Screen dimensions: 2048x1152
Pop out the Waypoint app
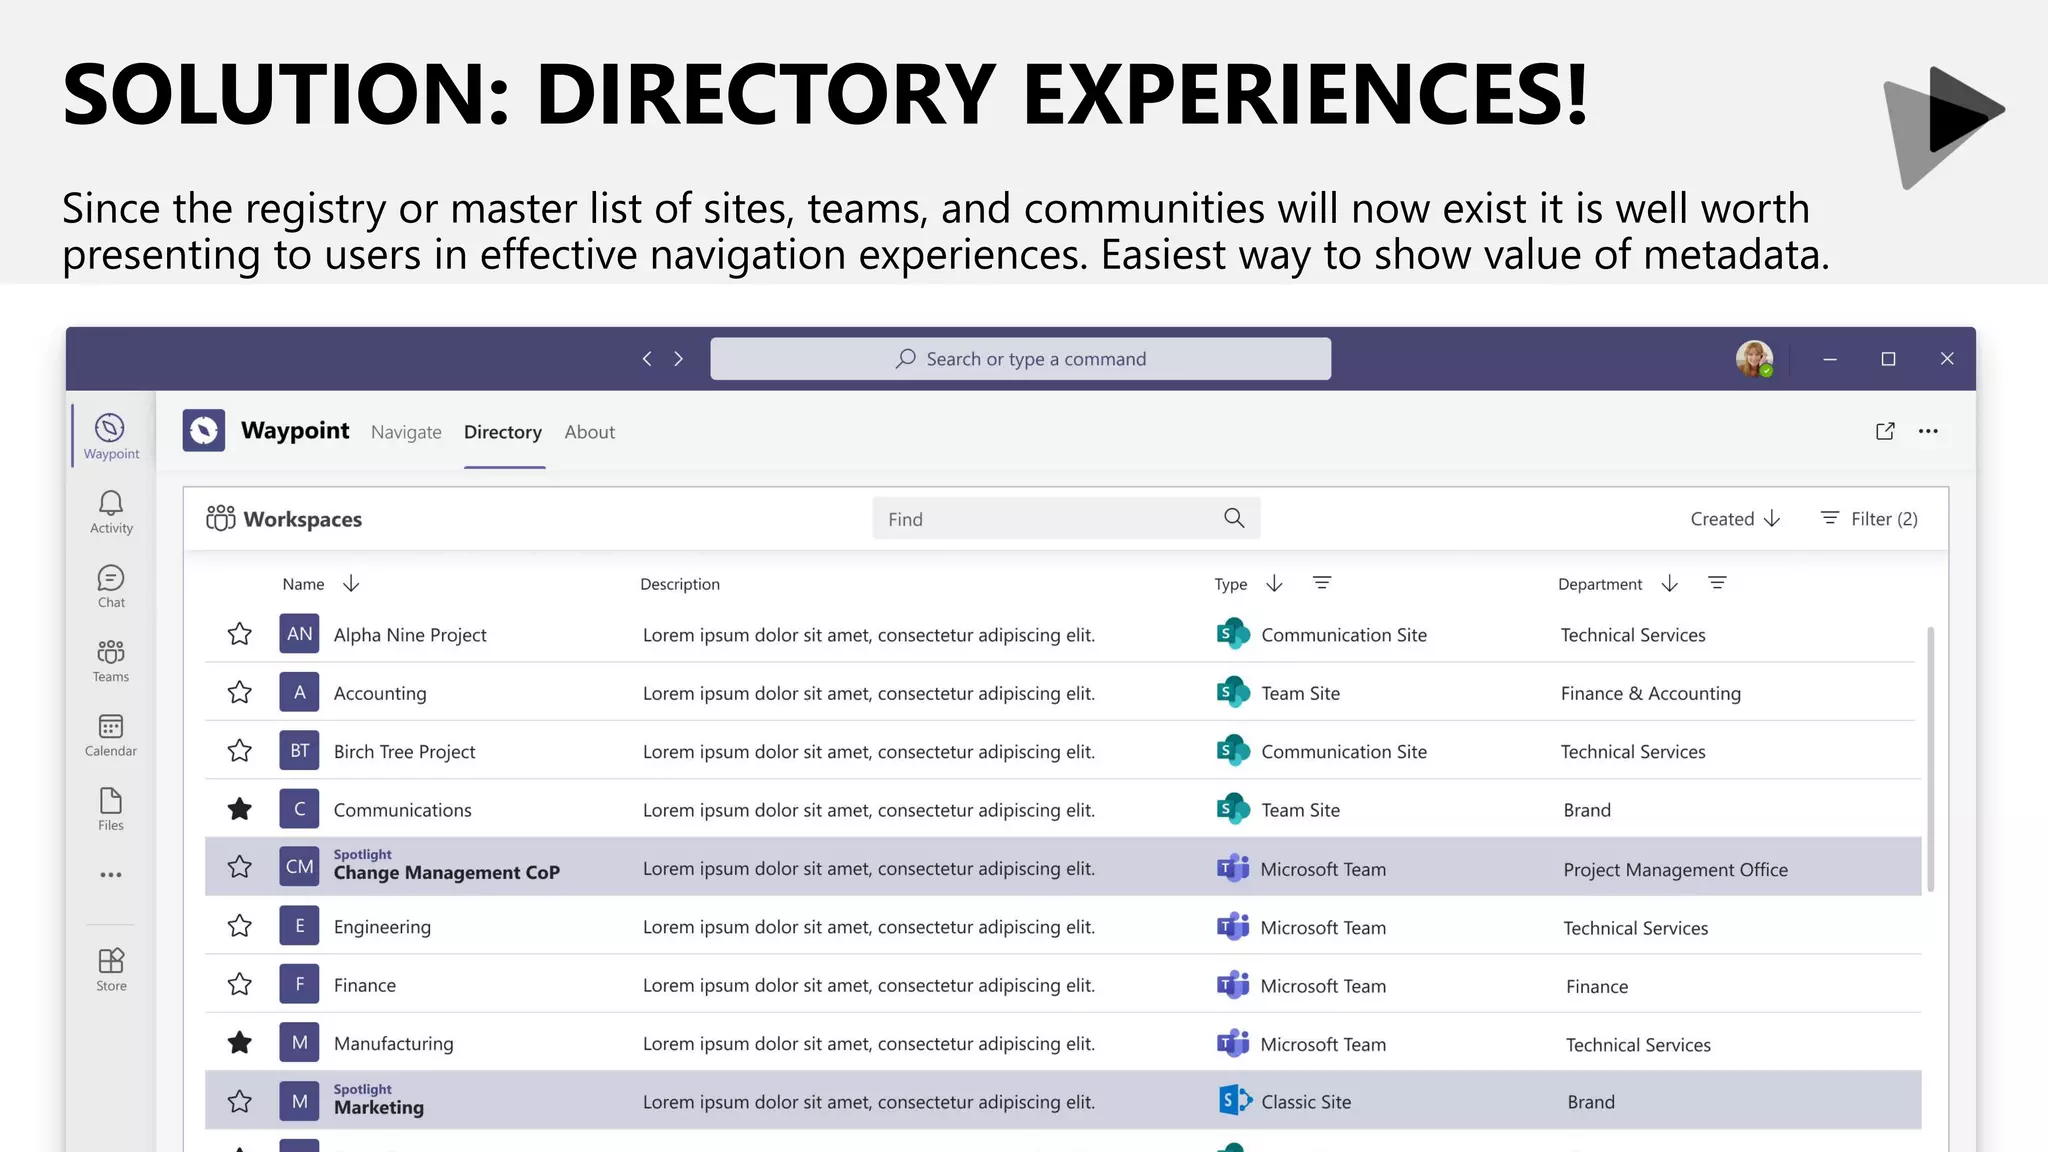click(x=1885, y=431)
